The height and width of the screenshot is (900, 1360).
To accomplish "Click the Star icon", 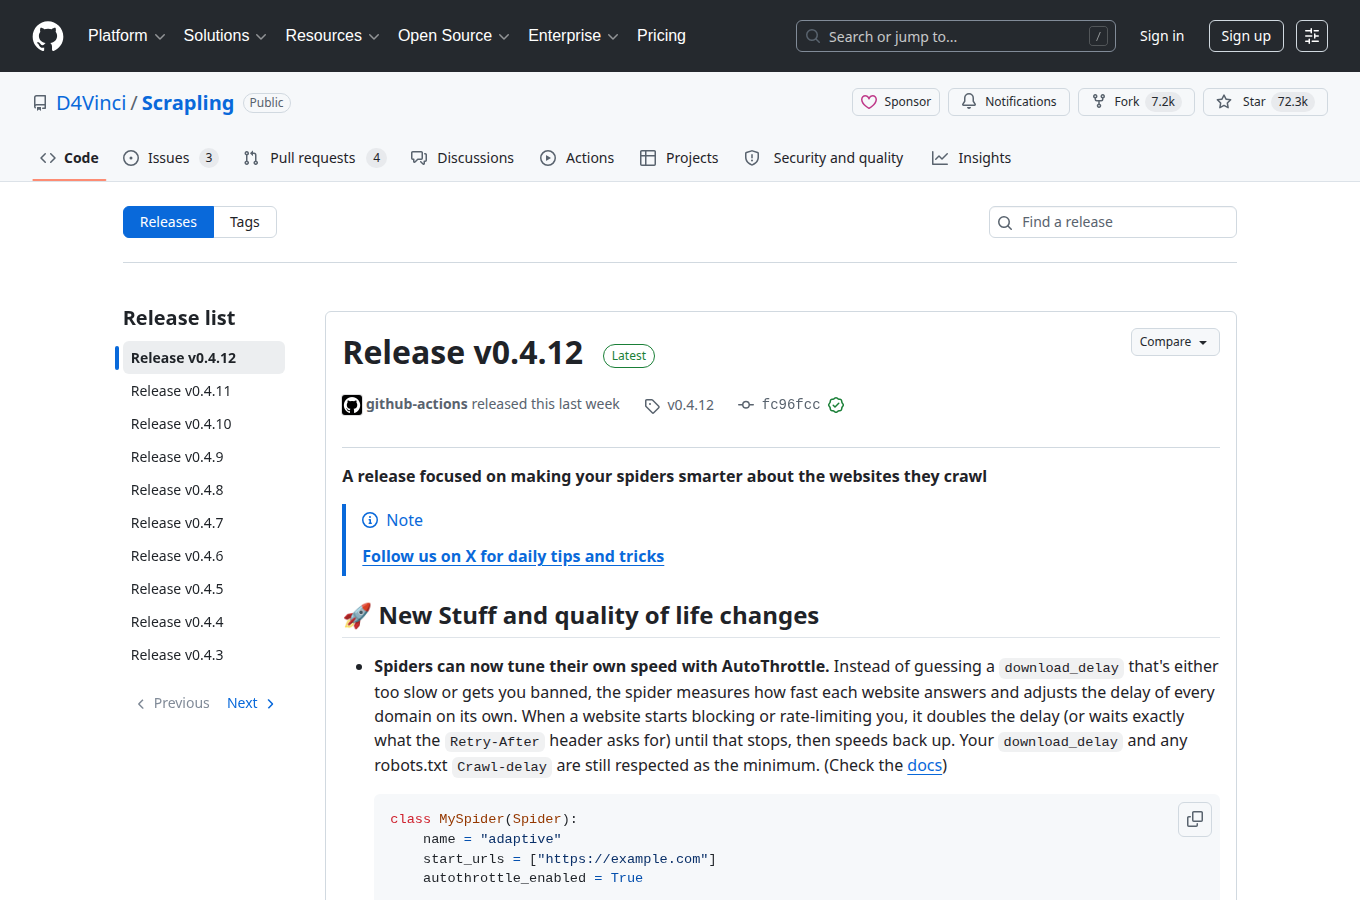I will (x=1224, y=102).
